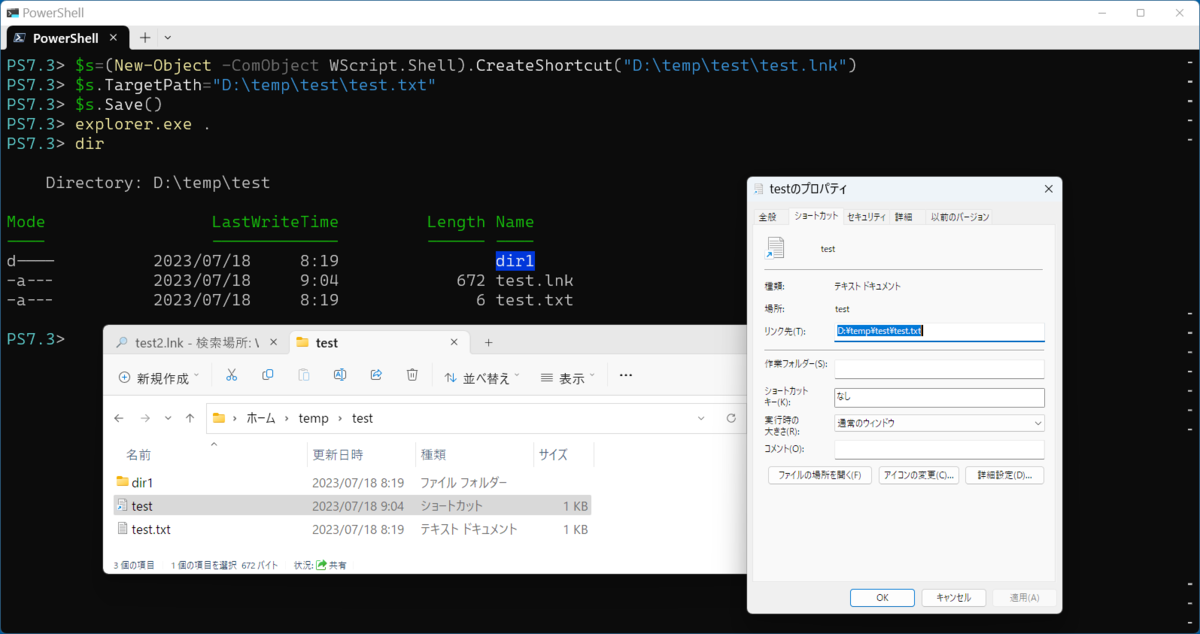Click the リンク先 target path field
Image resolution: width=1200 pixels, height=634 pixels.
[x=940, y=331]
